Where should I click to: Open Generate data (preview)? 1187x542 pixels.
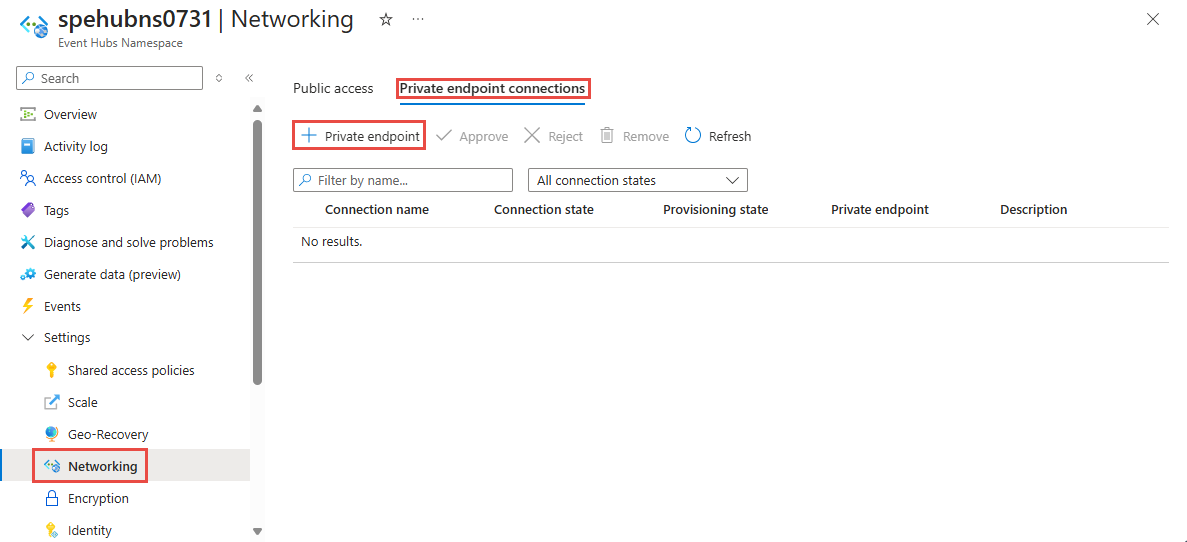tap(112, 274)
